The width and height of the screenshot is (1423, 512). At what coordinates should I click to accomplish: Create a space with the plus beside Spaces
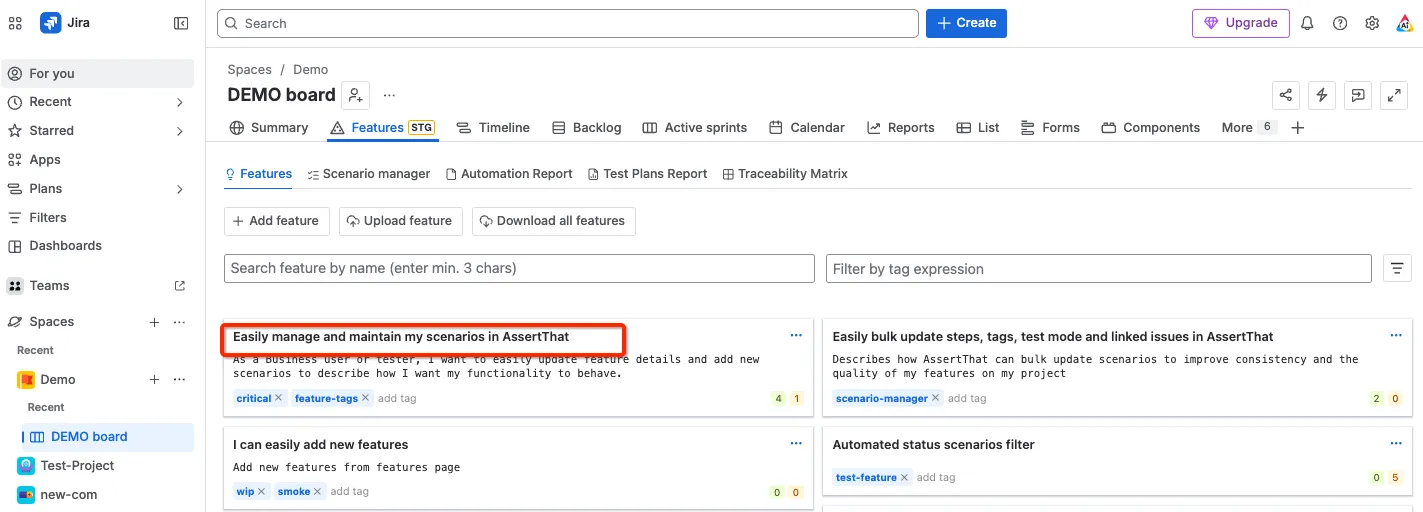(x=154, y=322)
